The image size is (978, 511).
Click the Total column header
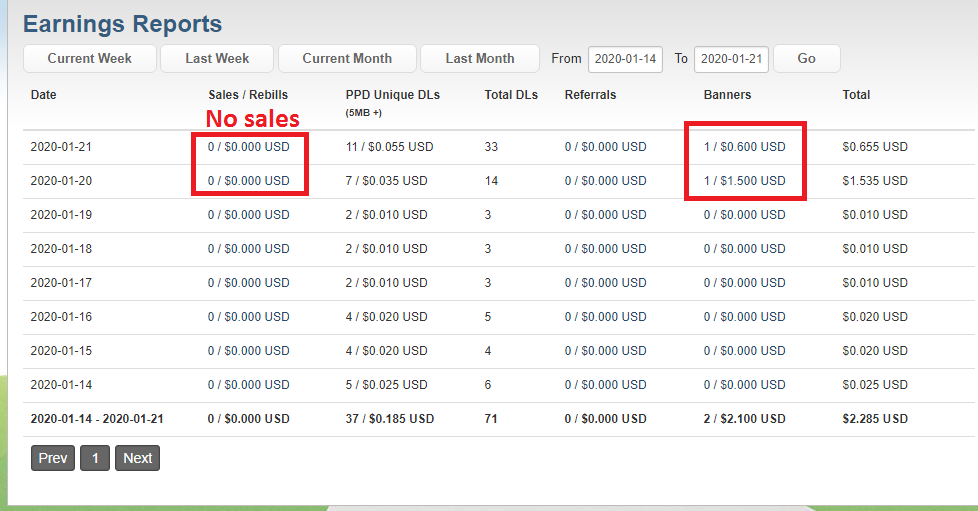pyautogui.click(x=856, y=95)
